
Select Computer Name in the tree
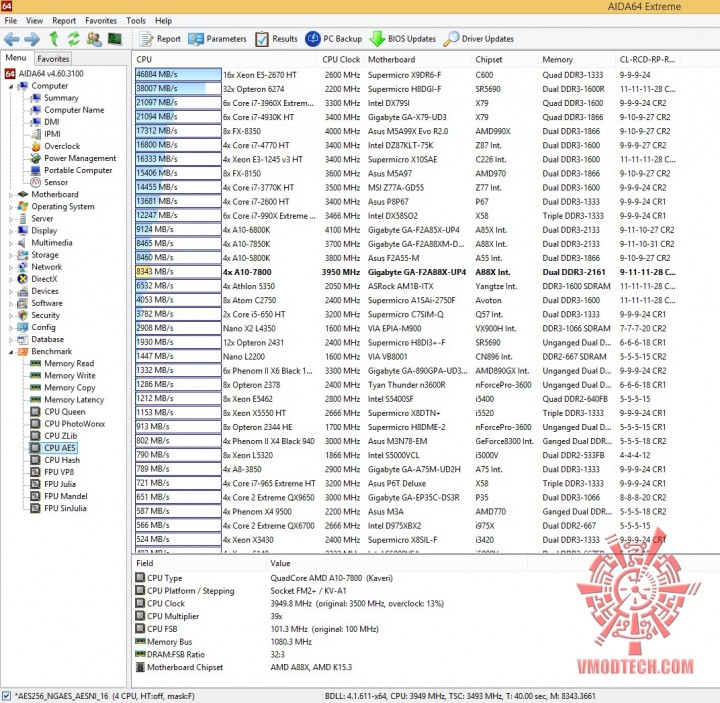click(74, 110)
